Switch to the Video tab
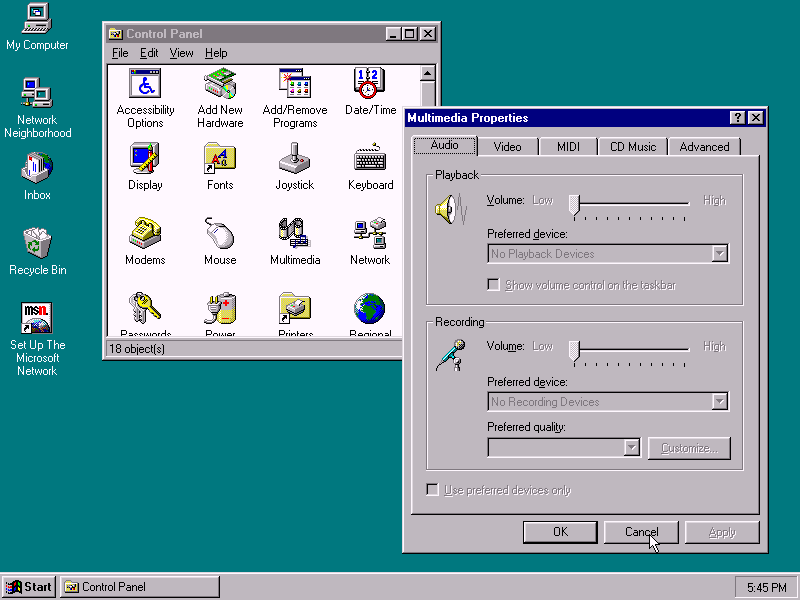 (508, 147)
